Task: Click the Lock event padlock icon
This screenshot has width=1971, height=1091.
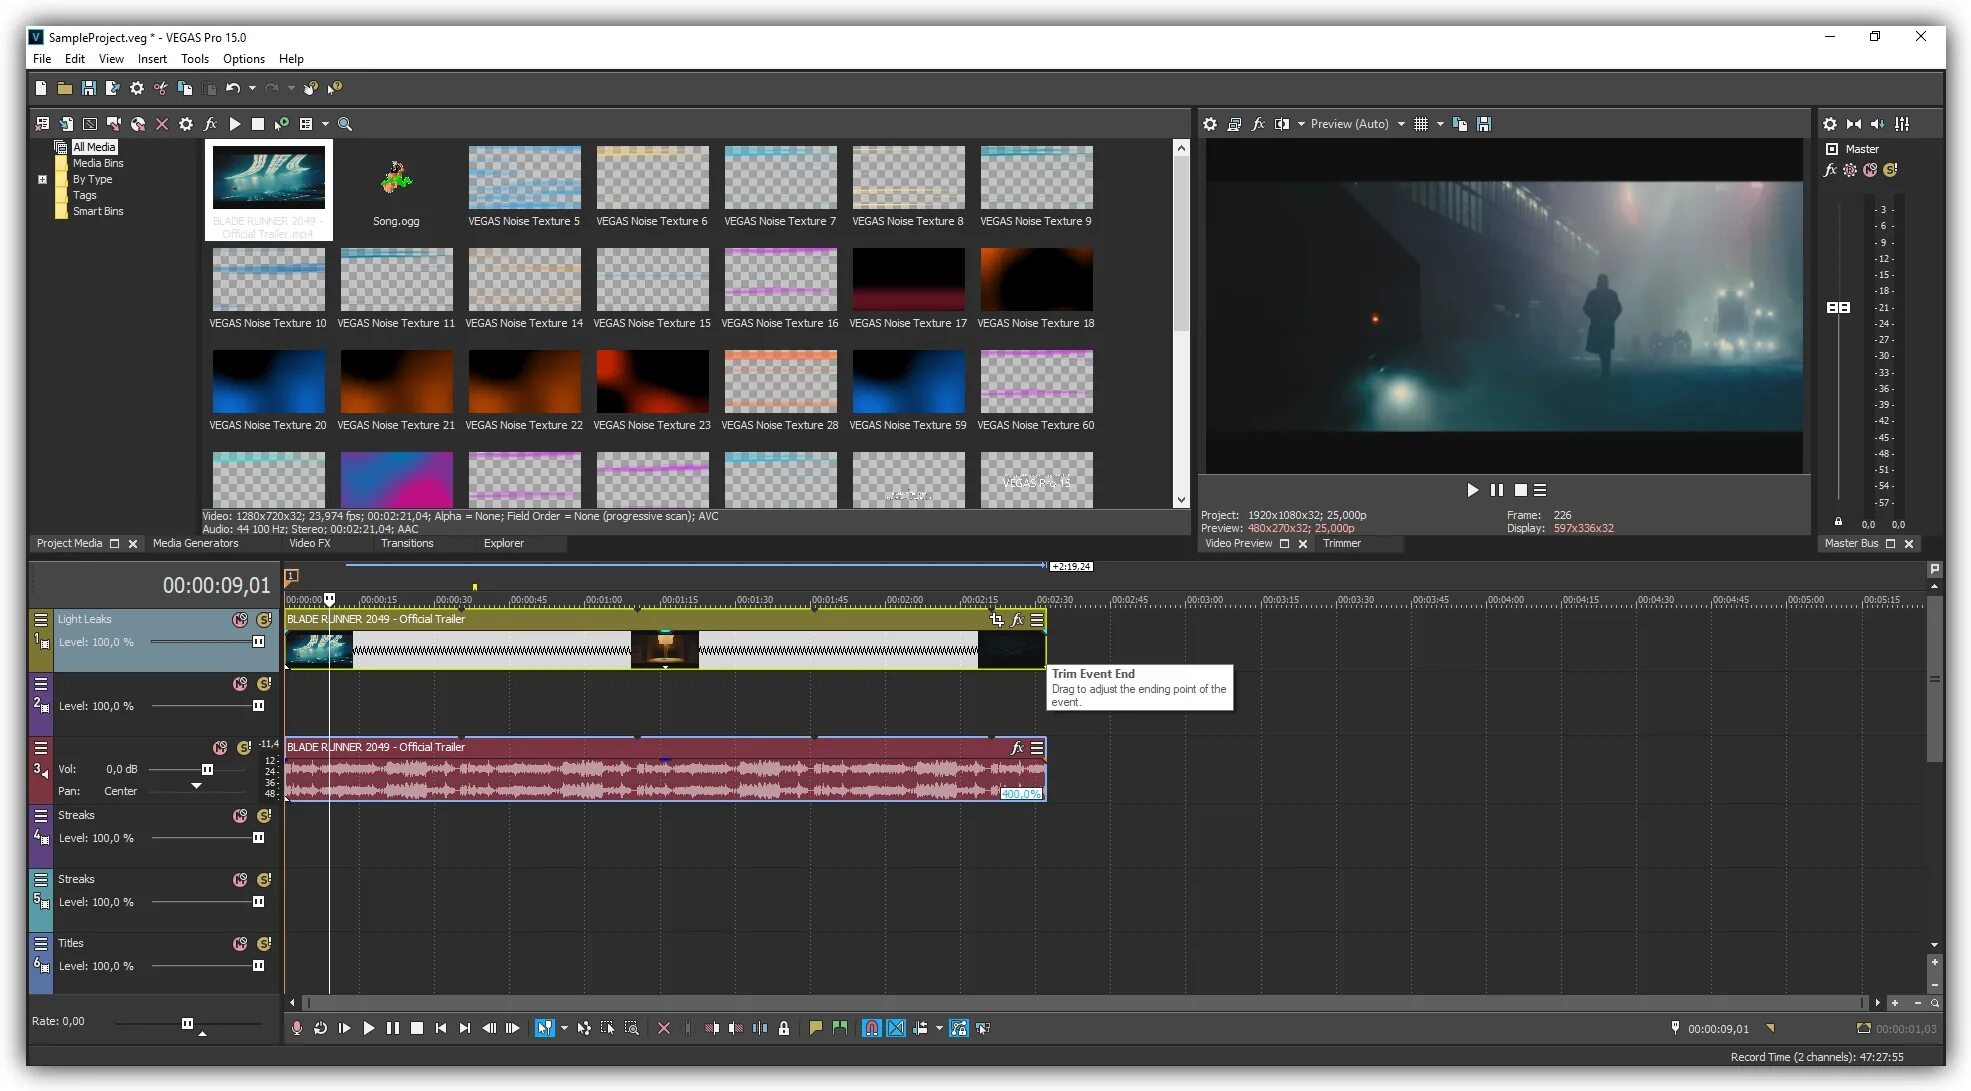Action: [784, 1028]
